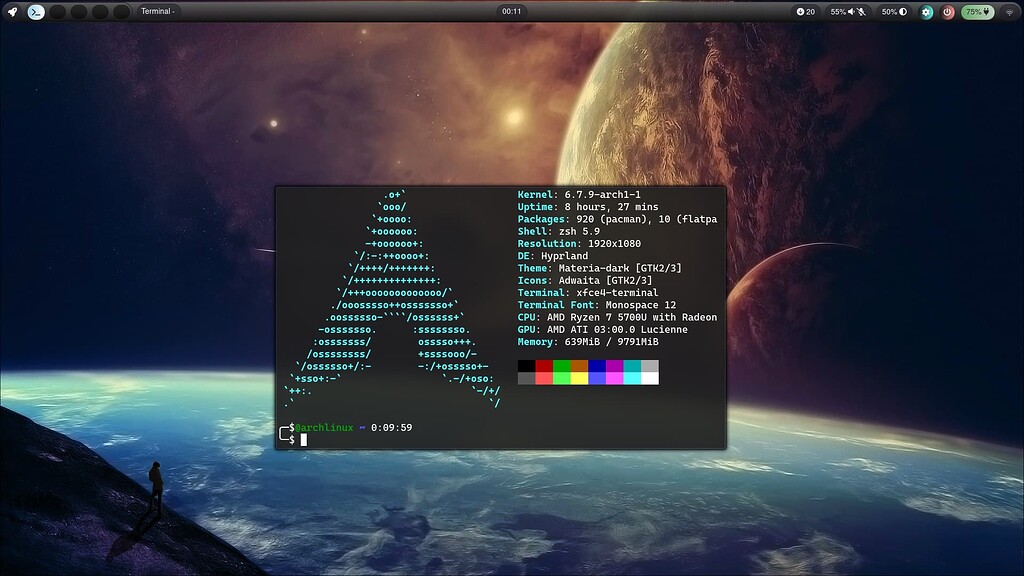Screen dimensions: 1024x576
Task: Click the 0:09:59 time in the prompt
Action: (391, 428)
